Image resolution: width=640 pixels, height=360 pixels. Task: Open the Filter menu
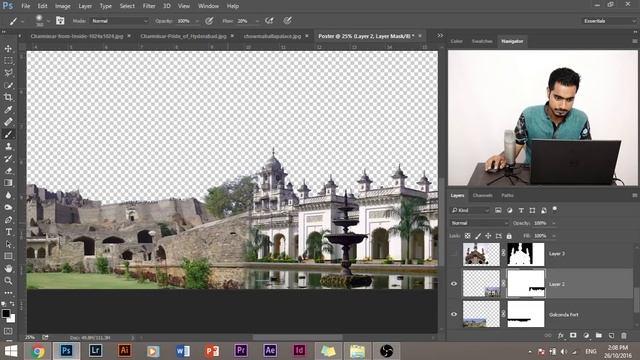pyautogui.click(x=149, y=6)
